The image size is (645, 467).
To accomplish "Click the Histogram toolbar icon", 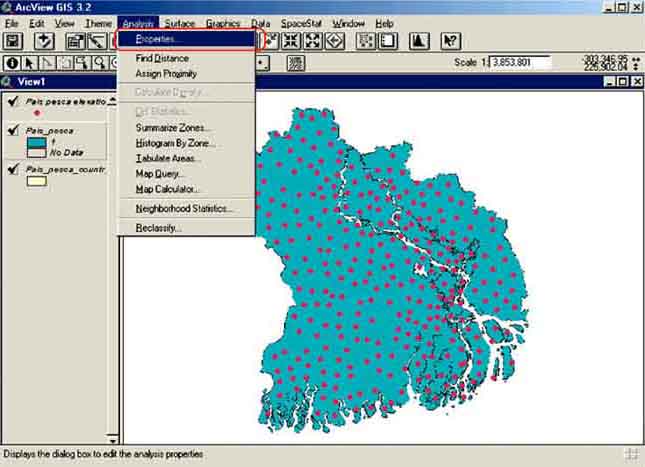I will pos(420,42).
